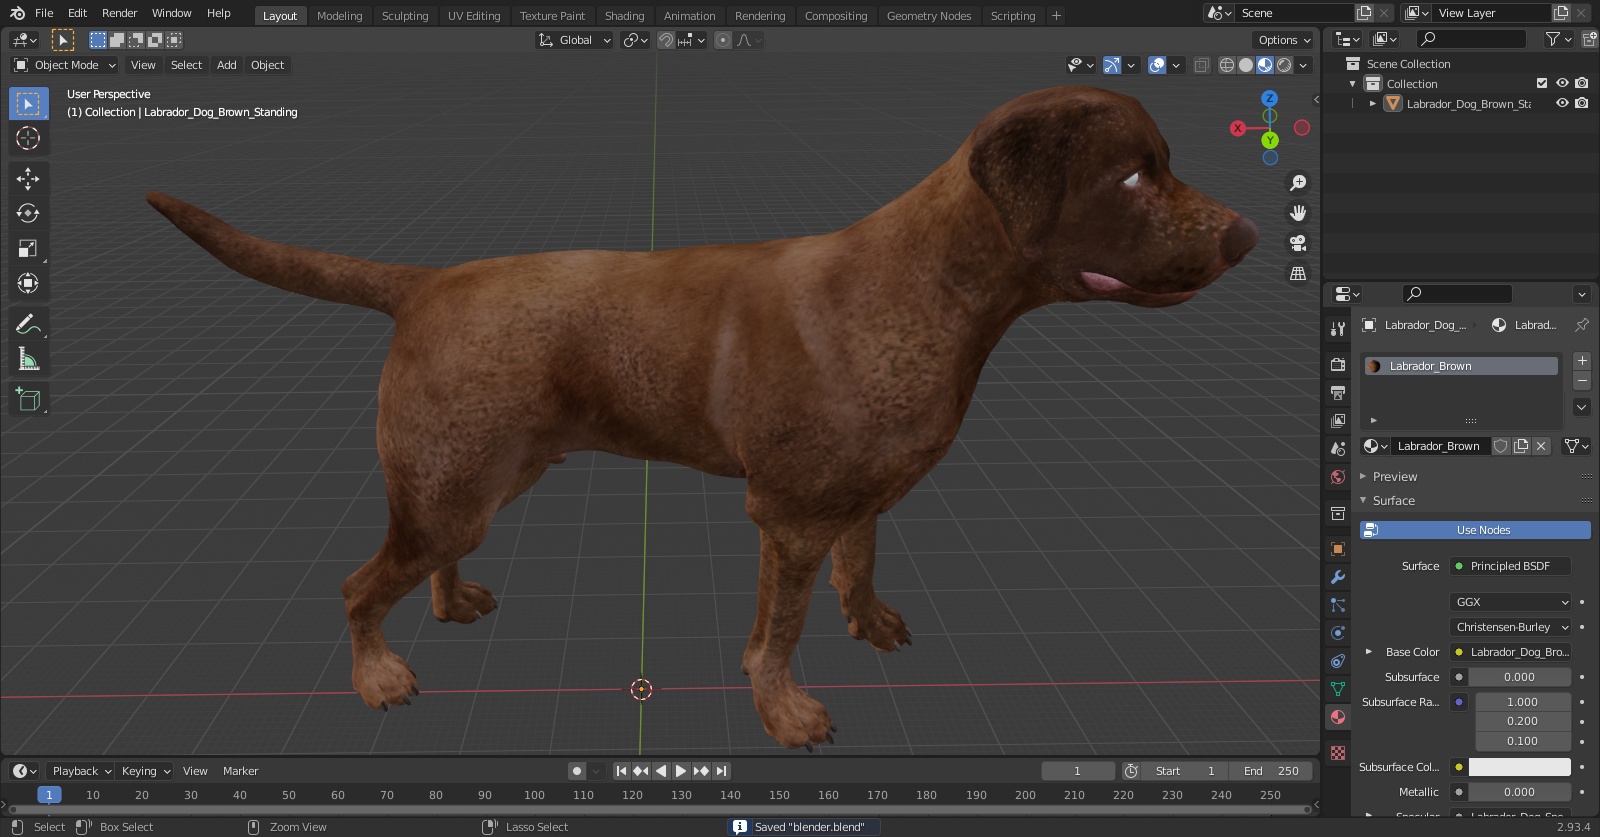Select the Cursor tool in the toolbar

(x=28, y=138)
